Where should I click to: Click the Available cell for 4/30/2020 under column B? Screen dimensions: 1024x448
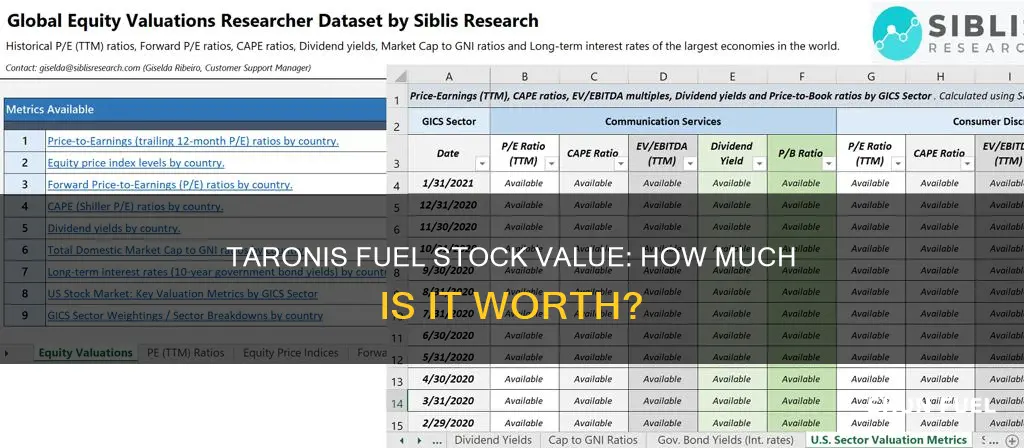(524, 379)
